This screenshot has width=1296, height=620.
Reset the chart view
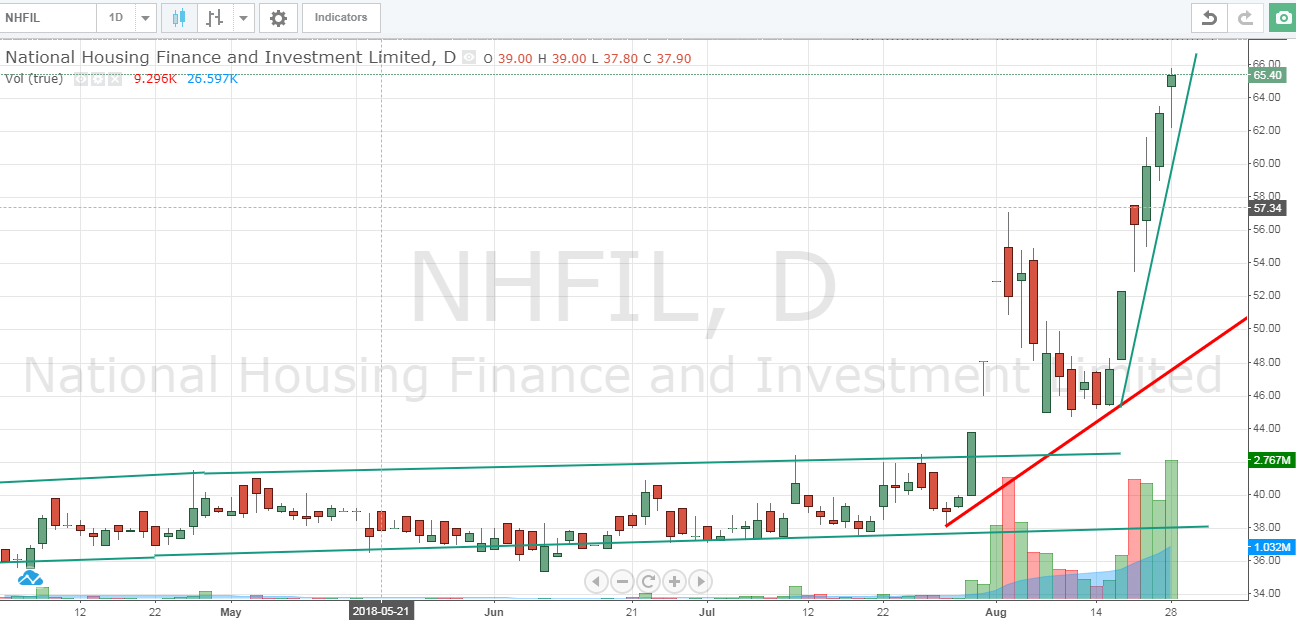click(648, 581)
